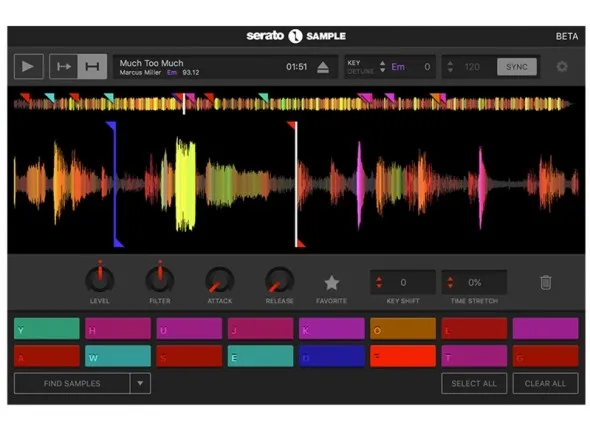Click the Time Stretch stepper arrows
Image resolution: width=590 pixels, height=434 pixels.
click(450, 282)
